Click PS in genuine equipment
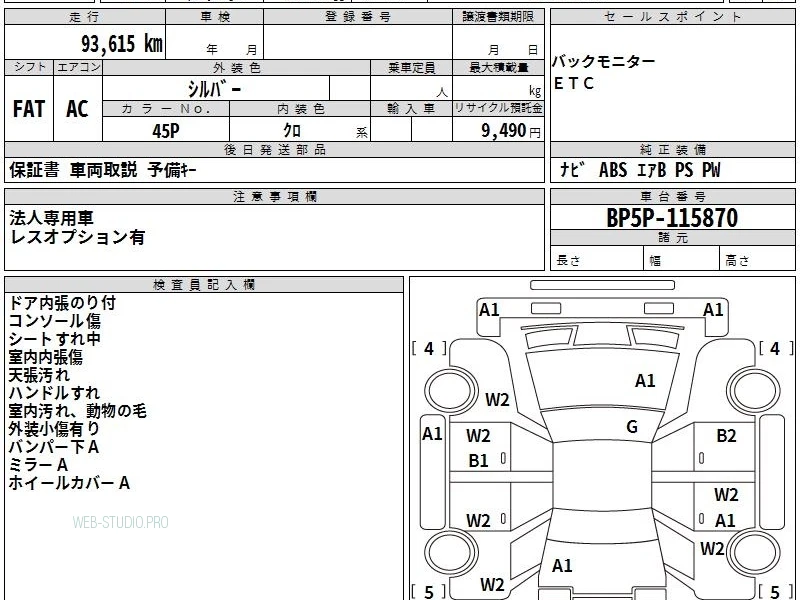 [x=684, y=169]
